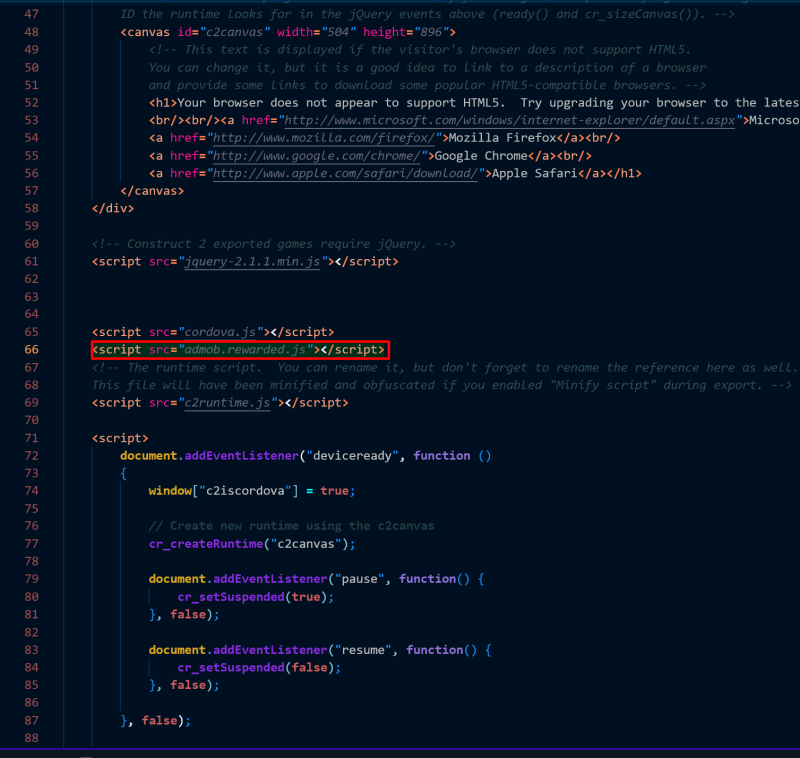Screen dimensions: 800x758
Task: Click cr_setSuspended(true) call
Action: 256,597
